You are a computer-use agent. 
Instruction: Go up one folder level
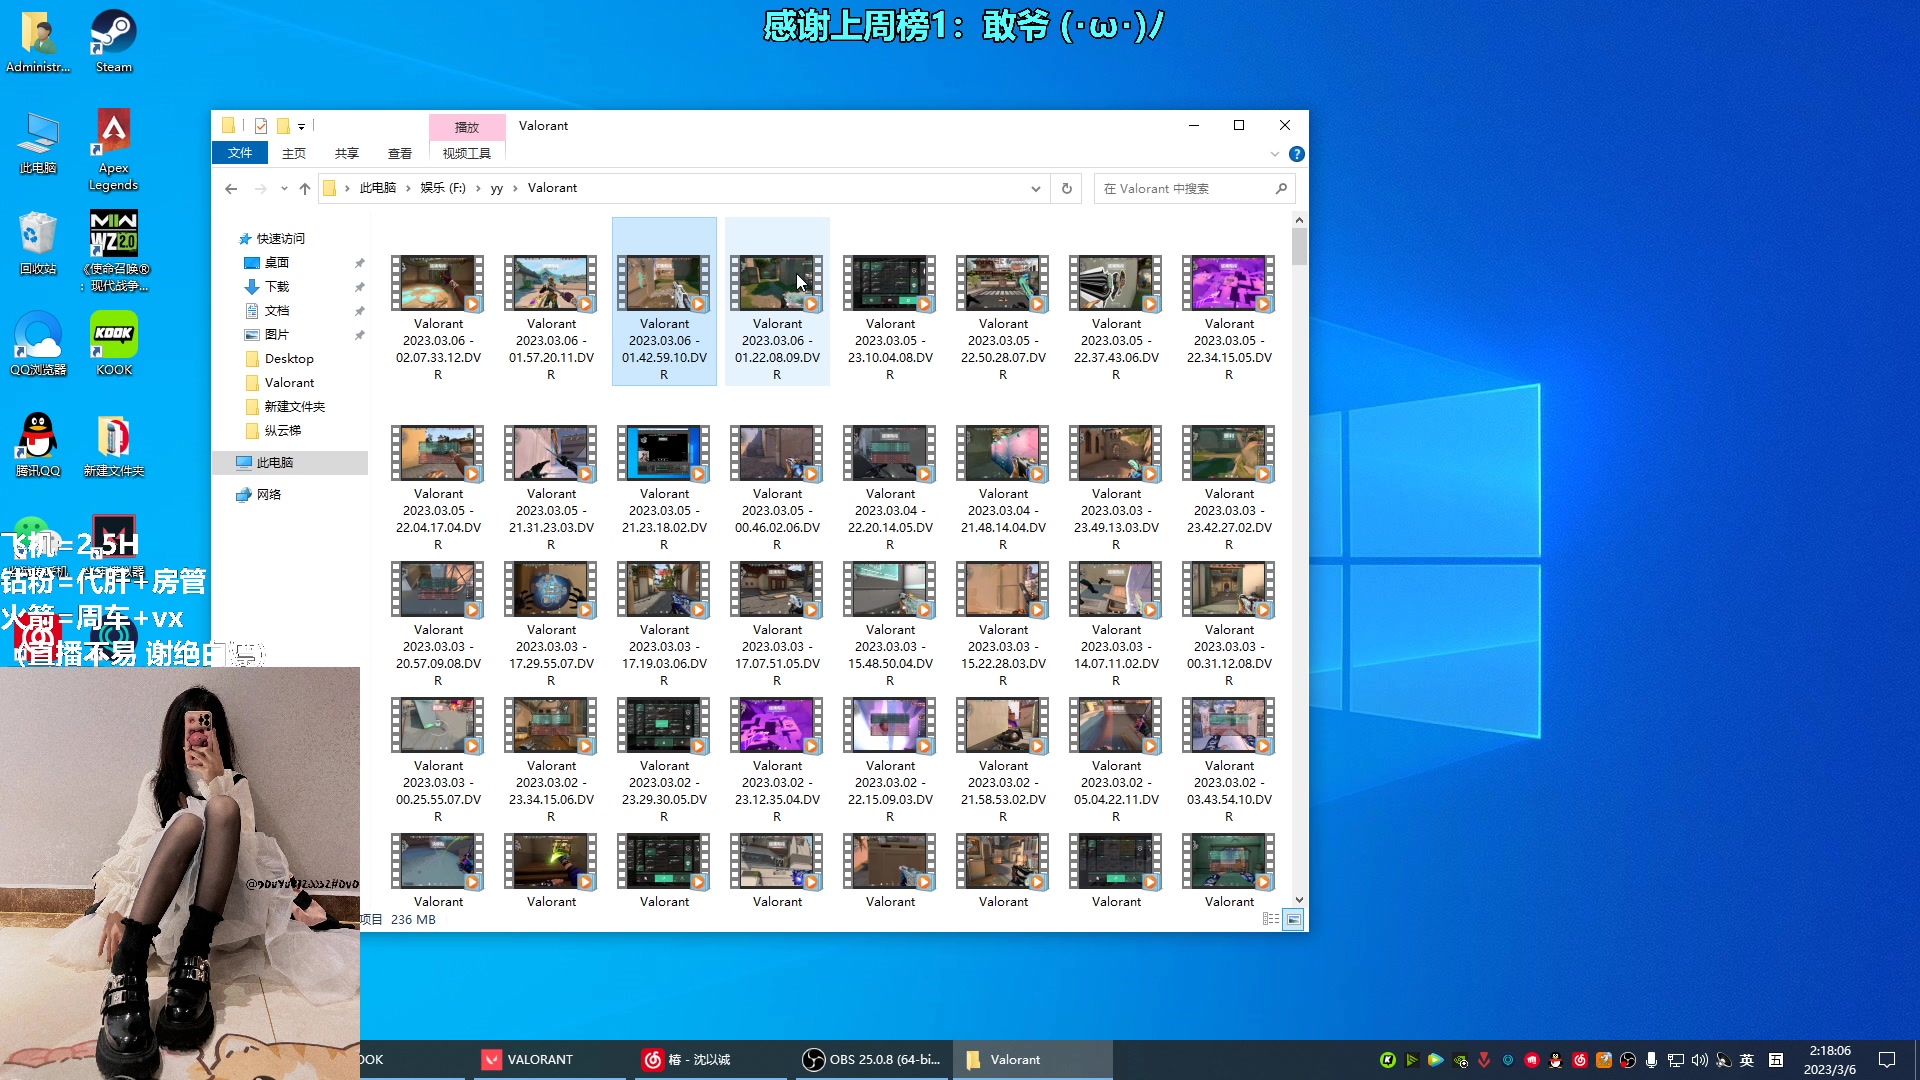coord(305,188)
